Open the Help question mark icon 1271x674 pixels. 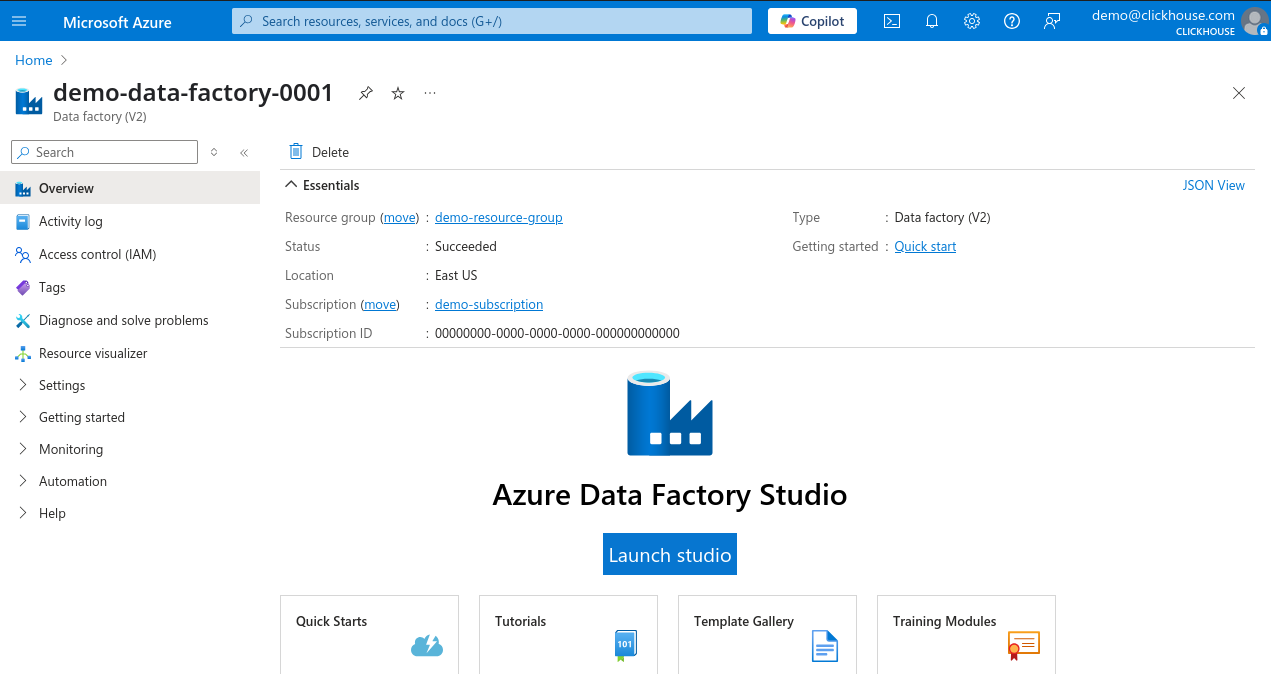pyautogui.click(x=1011, y=21)
